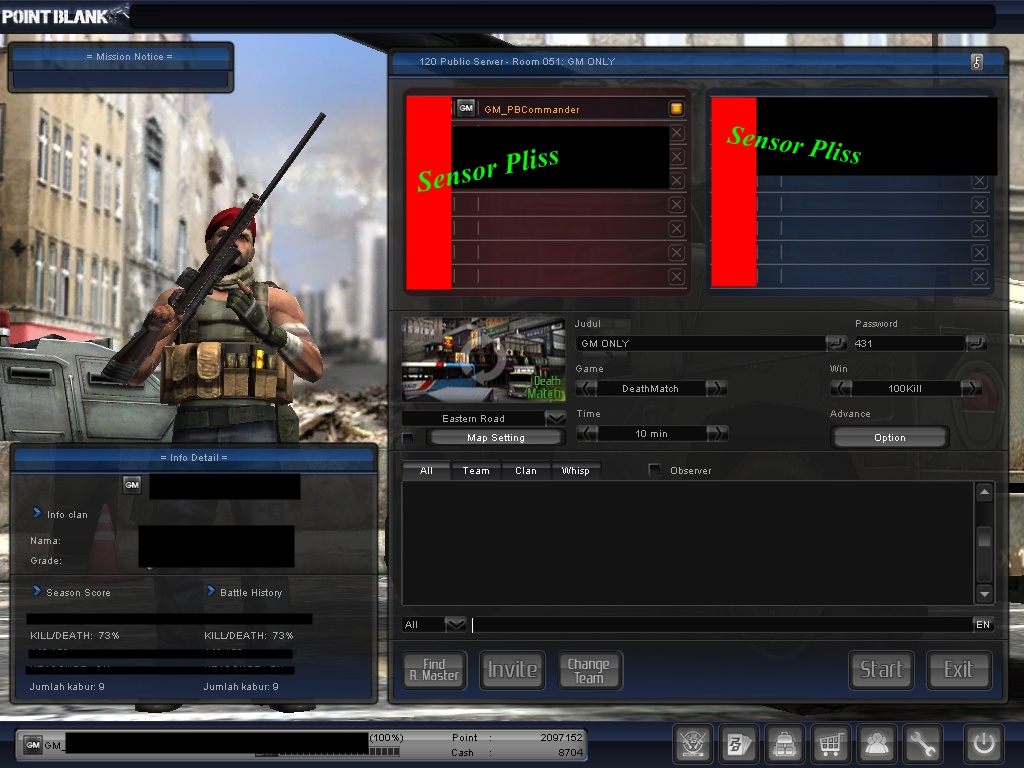Click the 100Kill win value
Image resolution: width=1024 pixels, height=768 pixels.
click(905, 389)
